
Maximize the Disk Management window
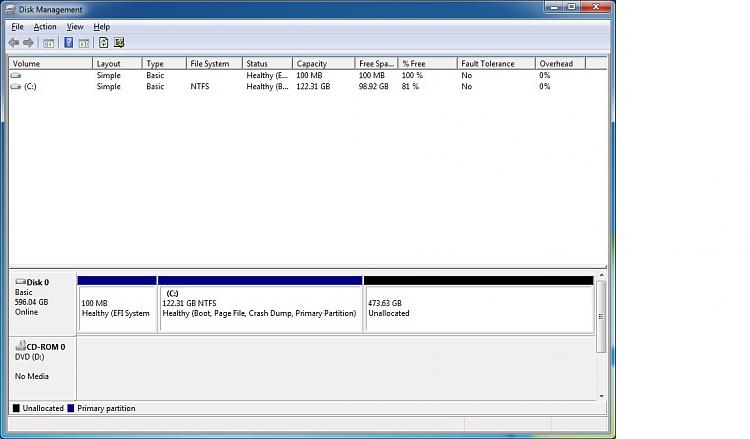click(572, 7)
